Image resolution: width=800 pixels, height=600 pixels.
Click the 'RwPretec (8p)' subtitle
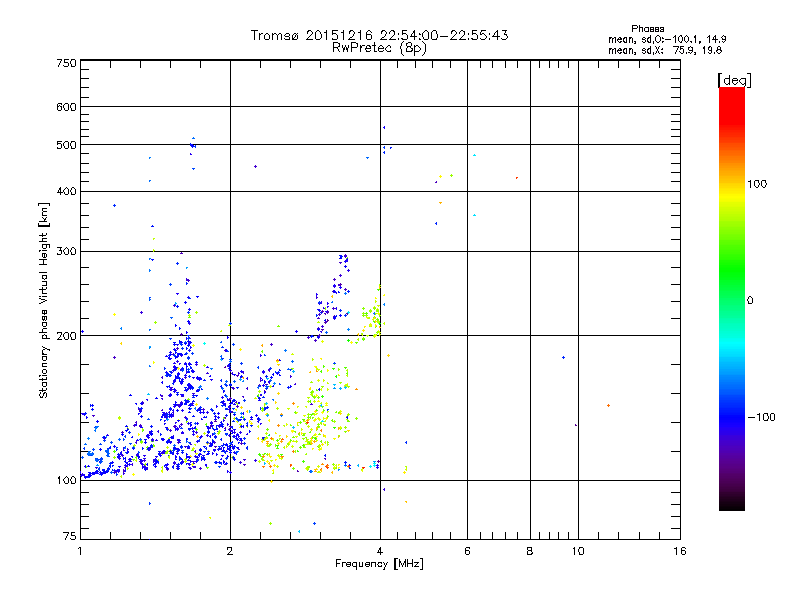(379, 48)
